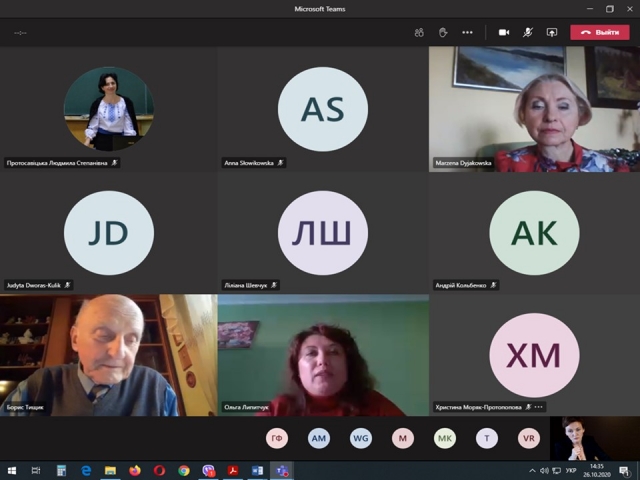Click the meeting duration timer
640x480 pixels.
point(20,33)
